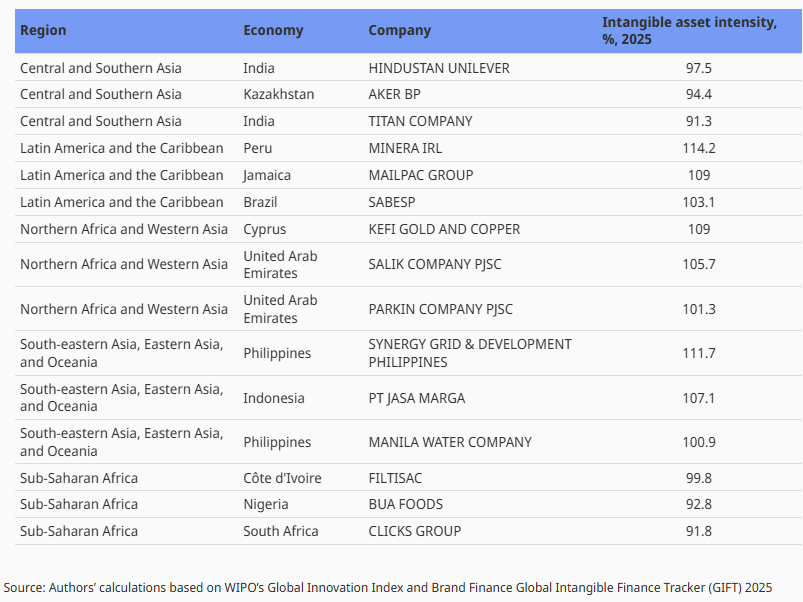Click the Brazil economy cell
803x602 pixels.
(x=260, y=202)
